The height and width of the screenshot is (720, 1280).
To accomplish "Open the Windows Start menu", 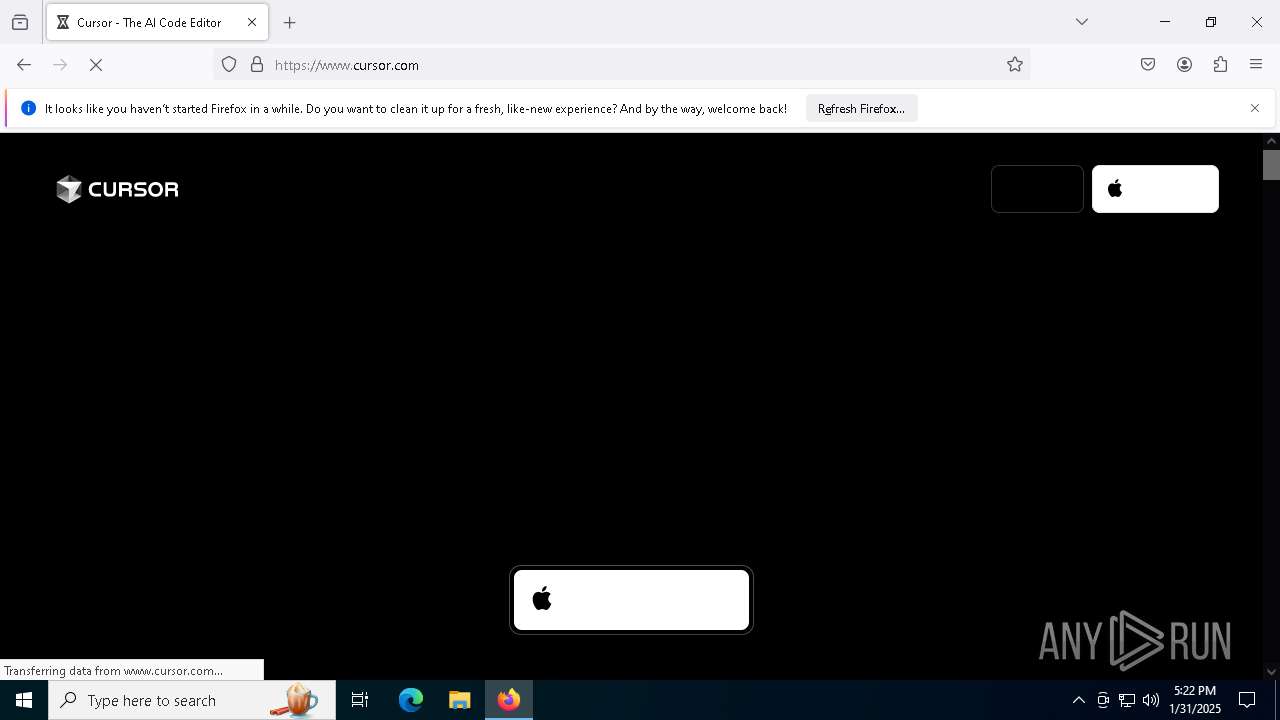I will [x=24, y=700].
